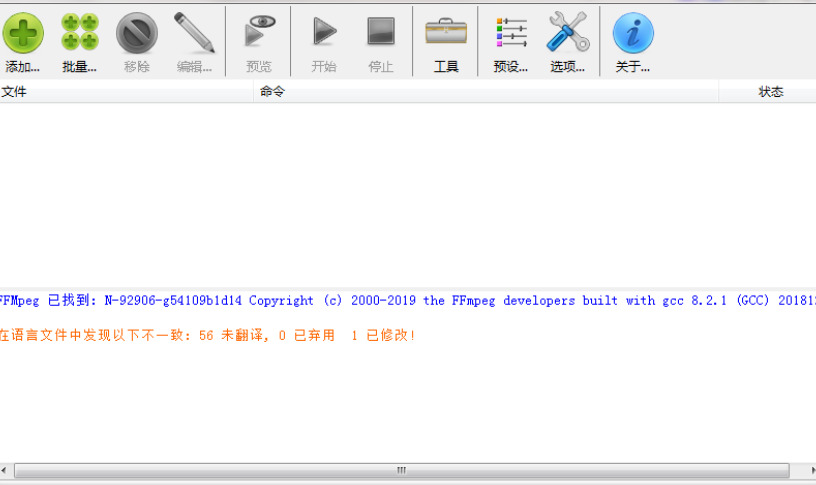Image resolution: width=816 pixels, height=485 pixels.
Task: Click the orange 在语言文件中发现以下不一致 log line
Action: coord(207,336)
